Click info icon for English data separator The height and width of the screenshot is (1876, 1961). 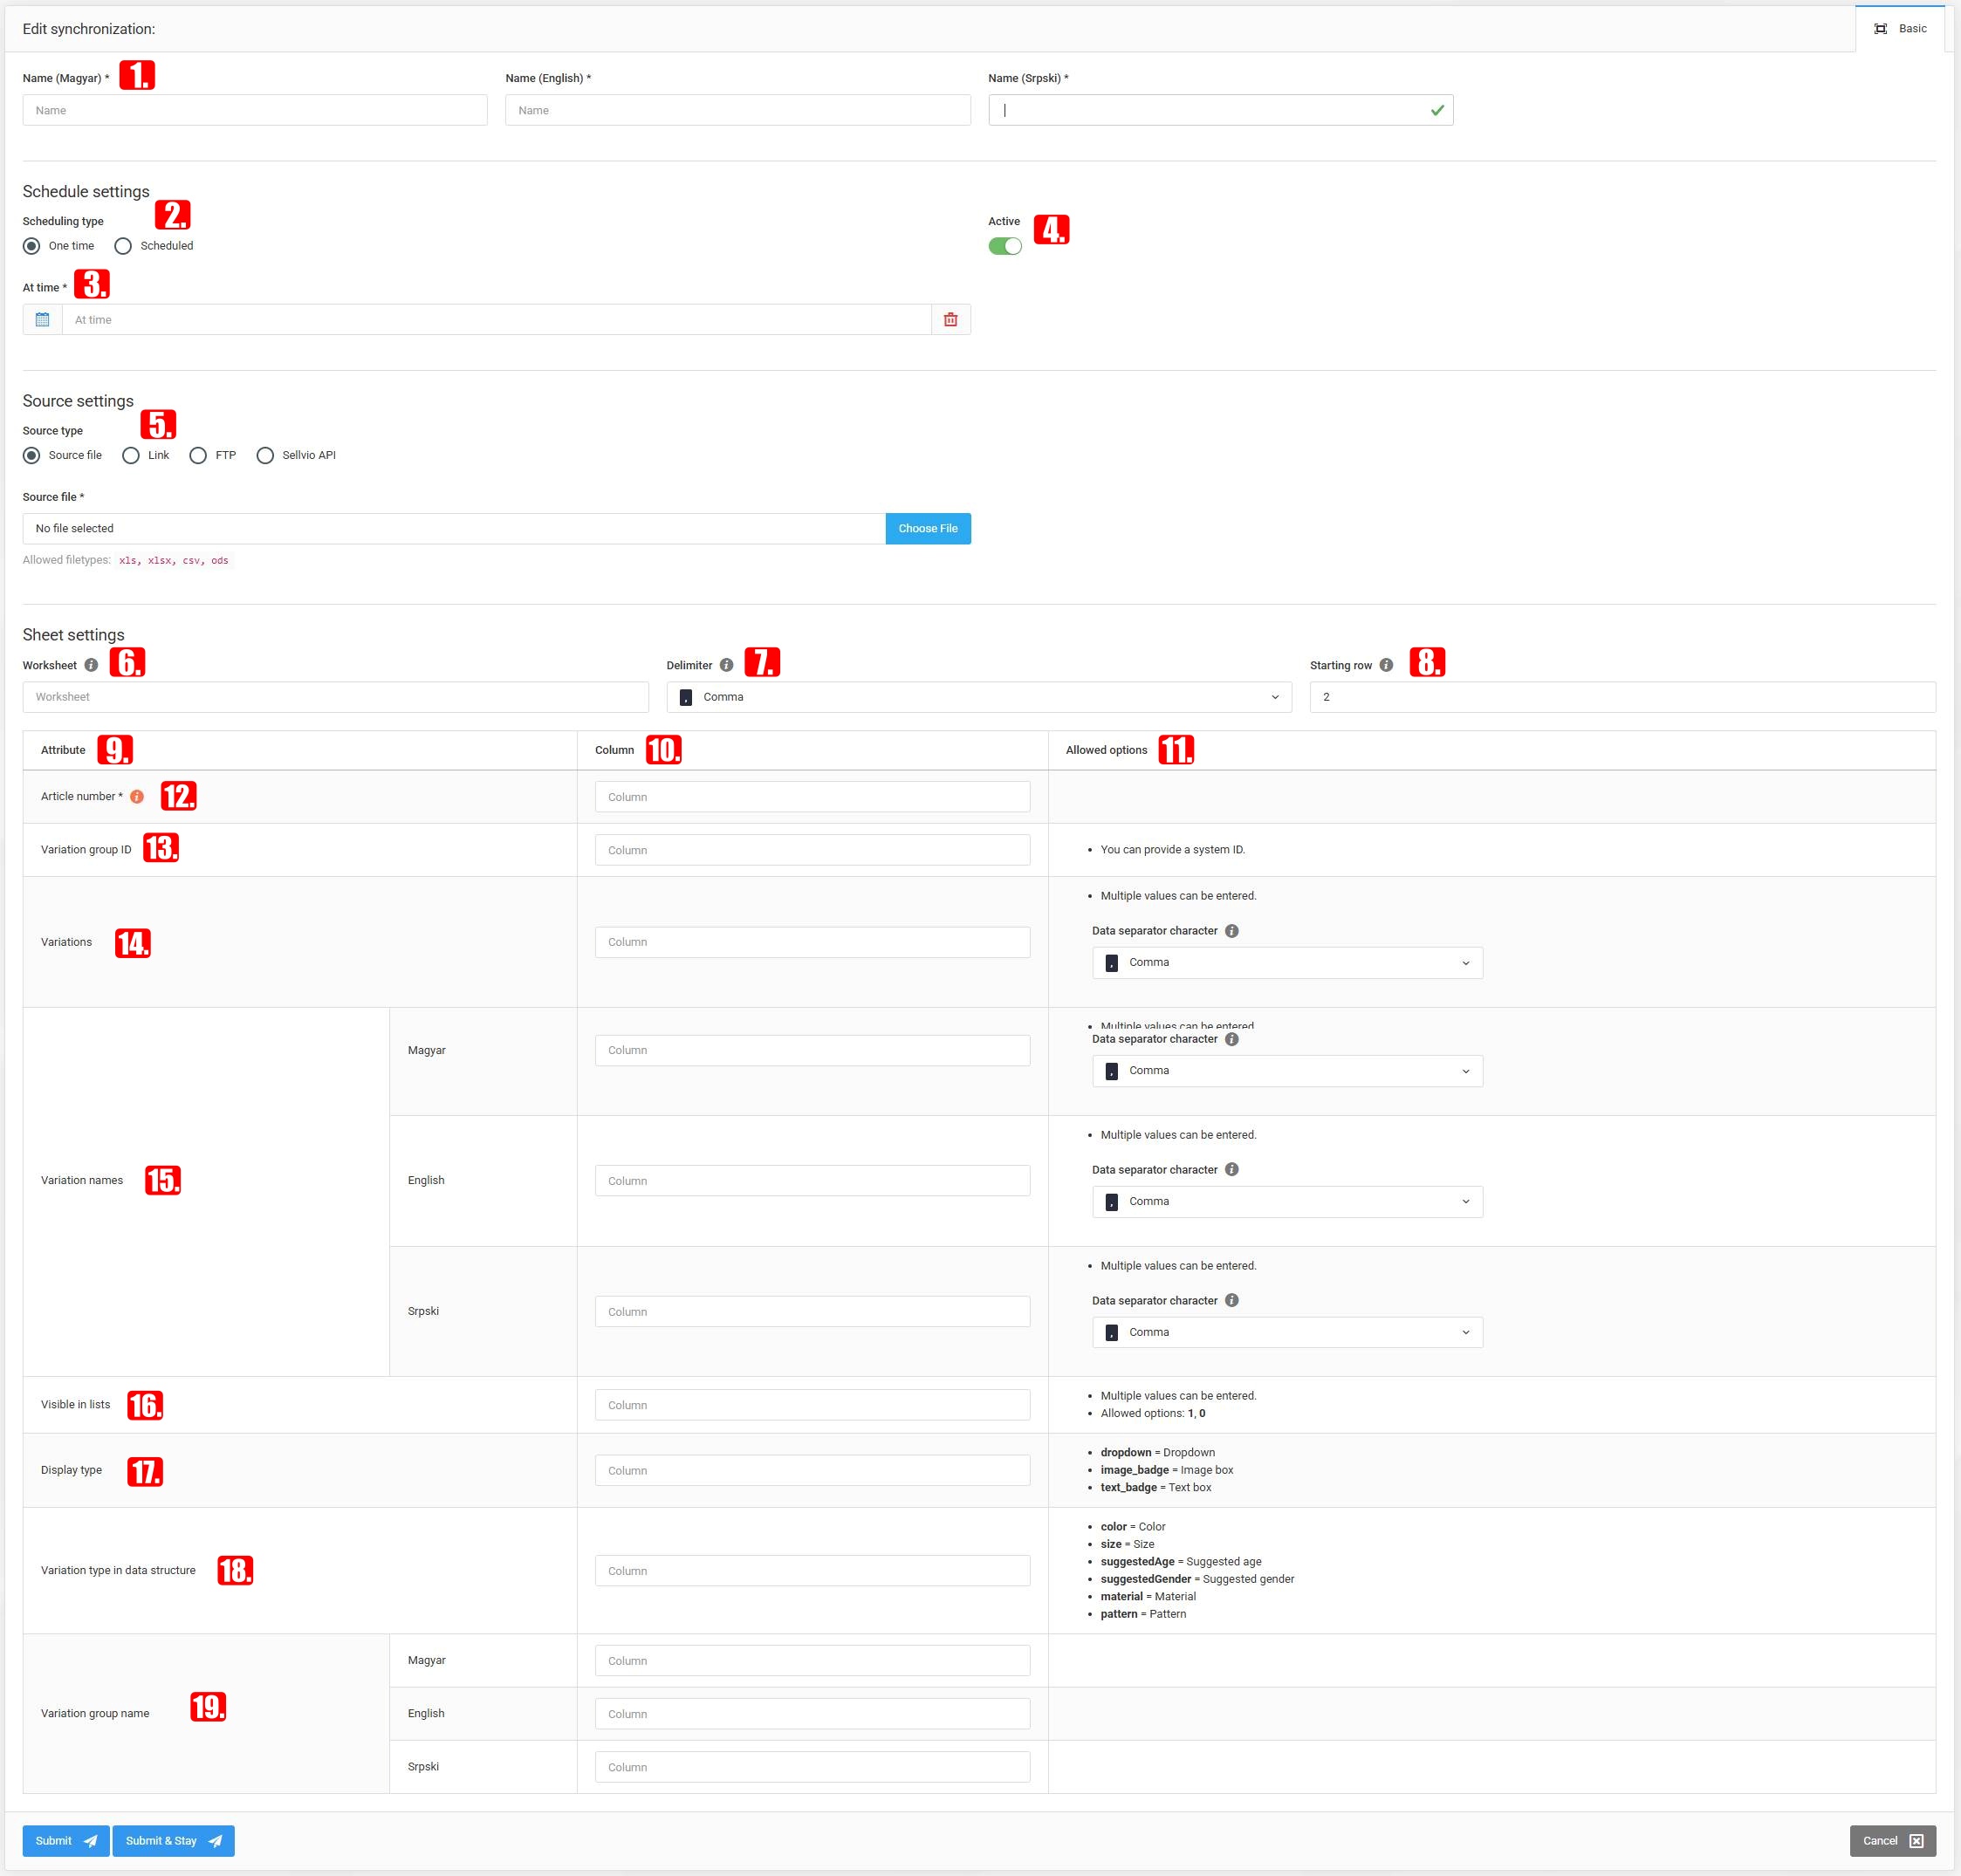click(x=1232, y=1170)
